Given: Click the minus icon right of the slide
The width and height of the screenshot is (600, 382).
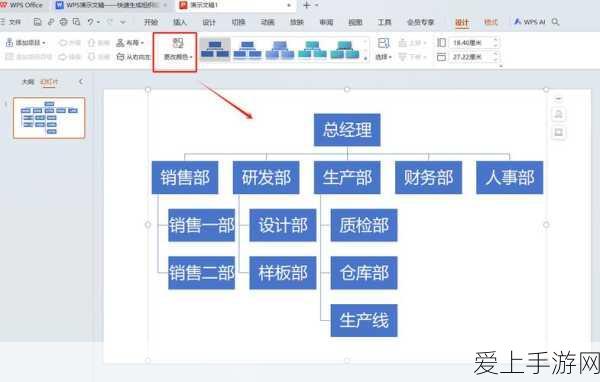Looking at the screenshot, I should tap(559, 99).
